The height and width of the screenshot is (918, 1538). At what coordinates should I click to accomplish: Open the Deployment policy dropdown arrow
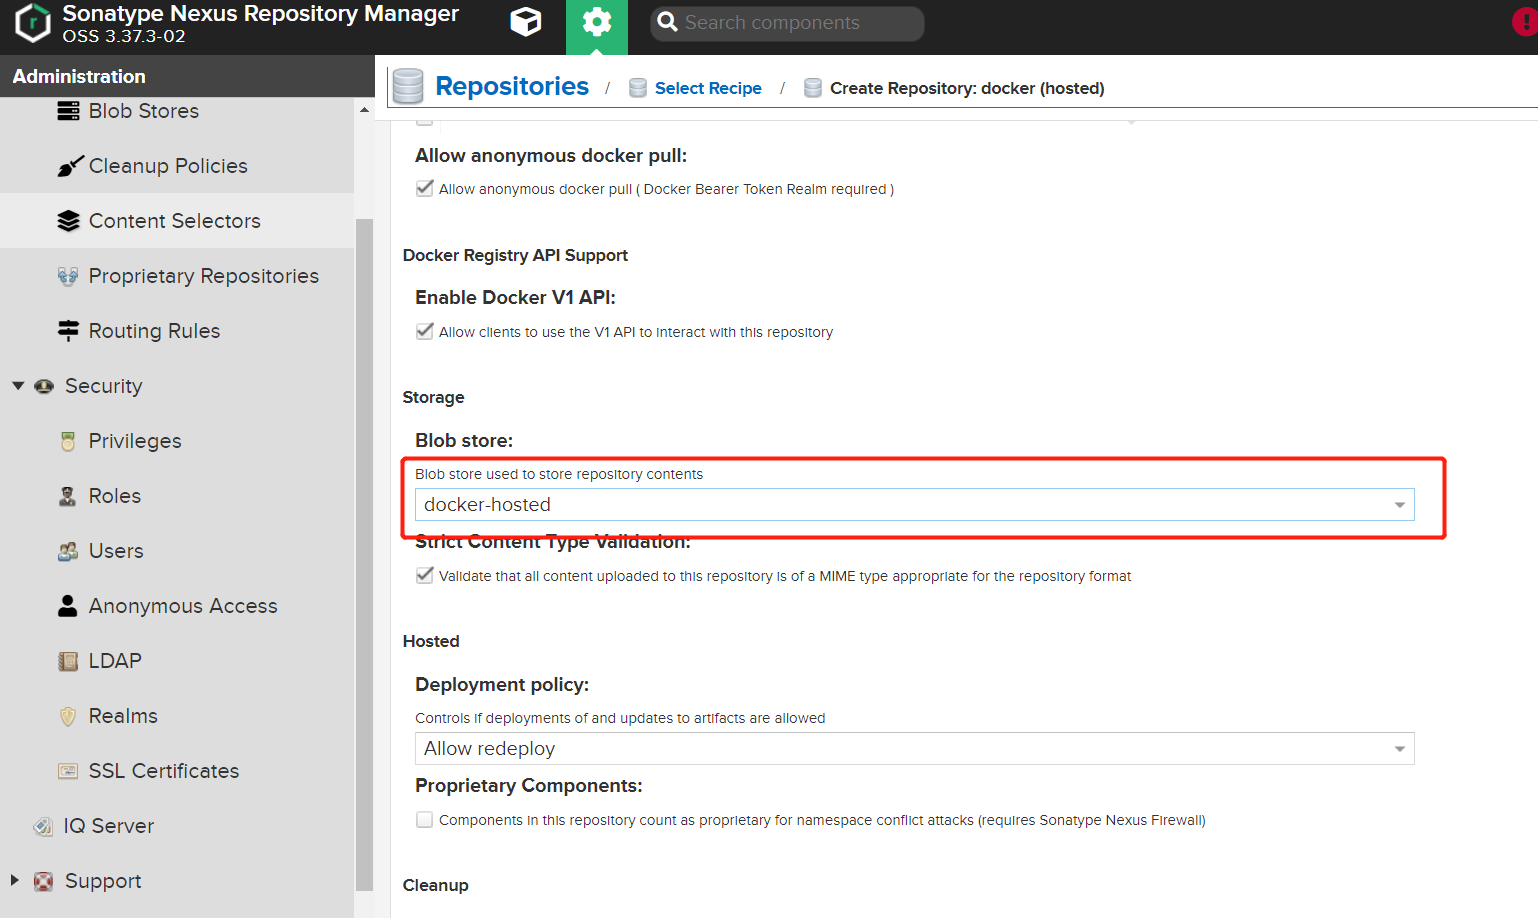point(1400,749)
